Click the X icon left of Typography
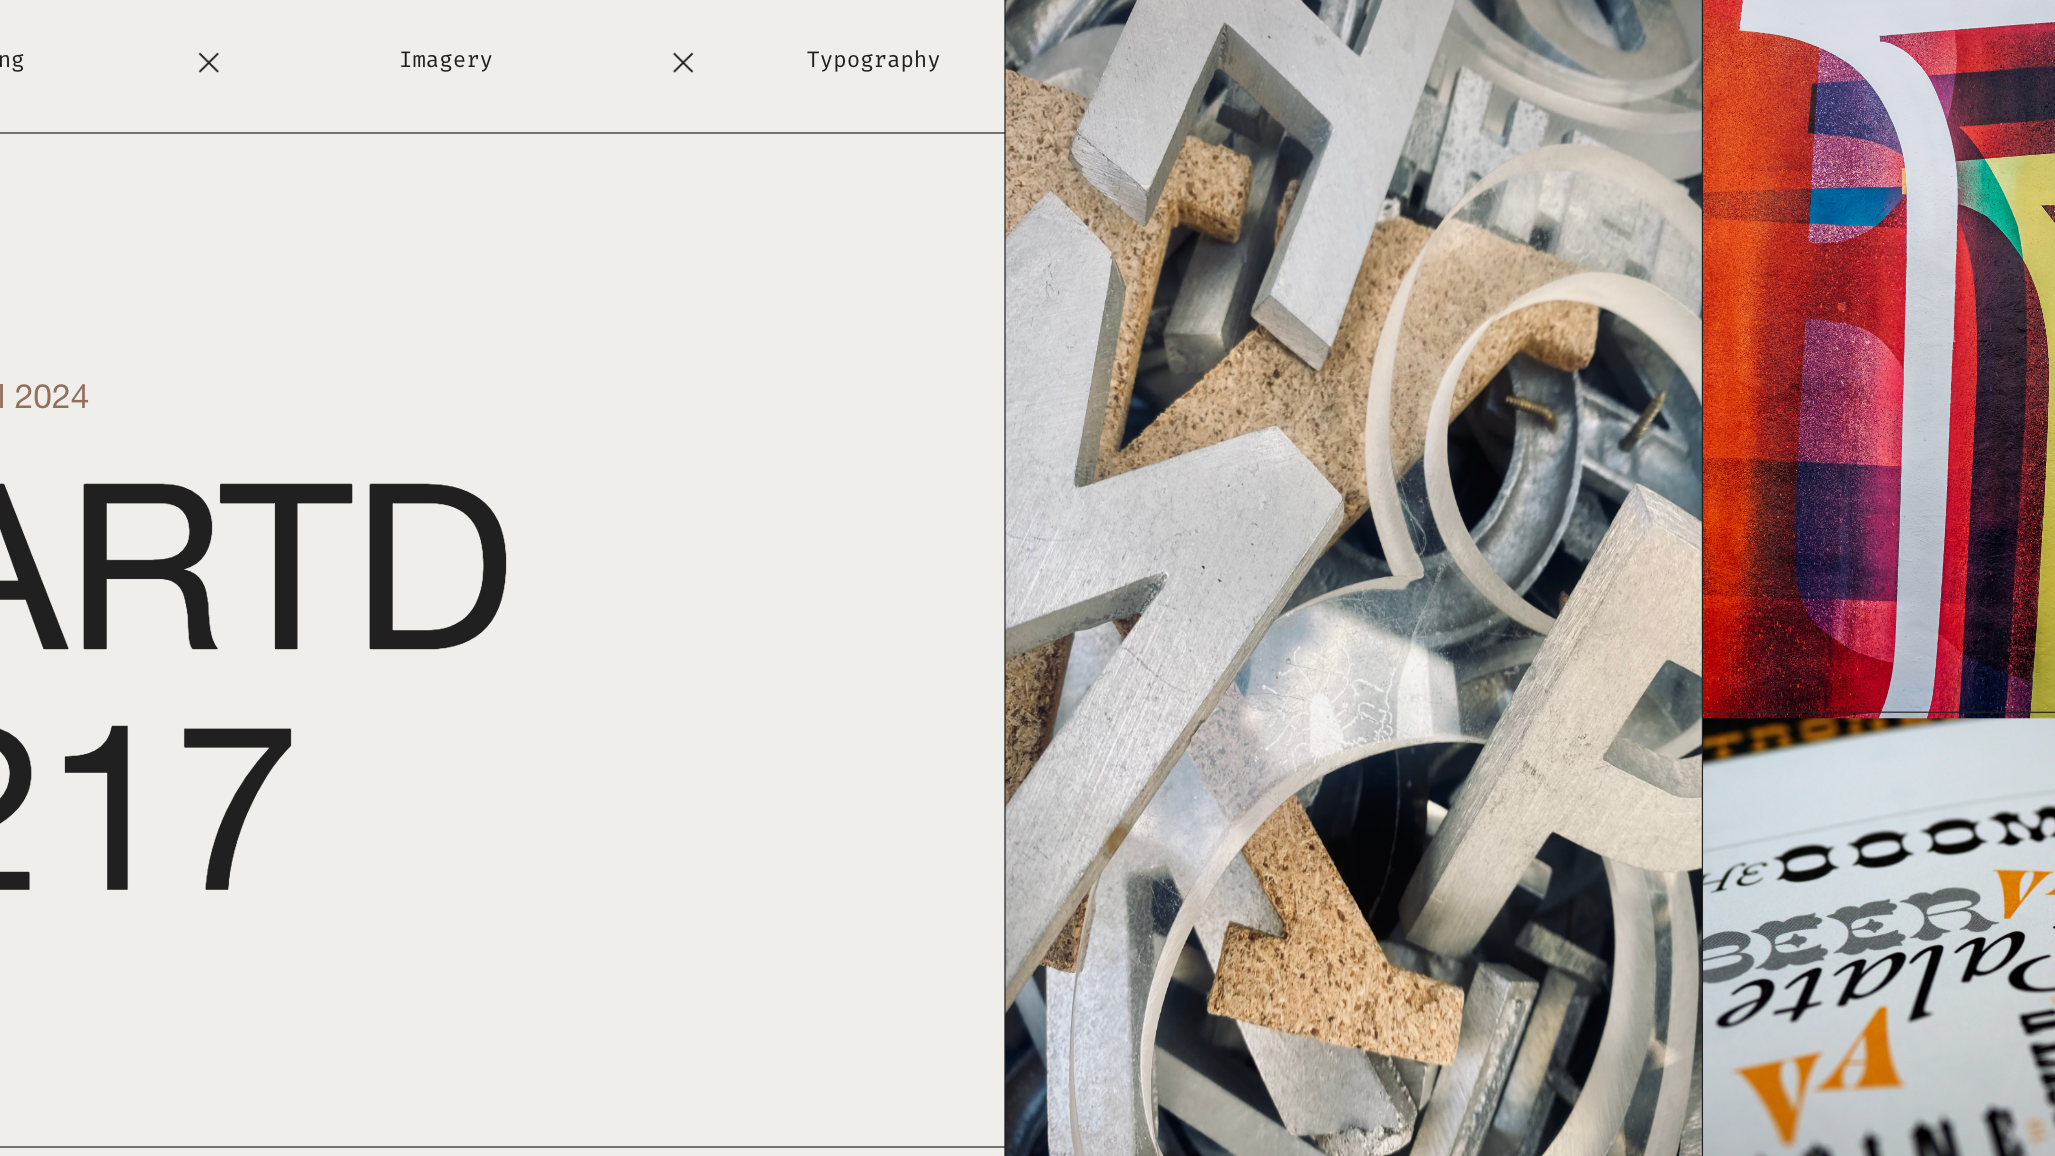The height and width of the screenshot is (1156, 2055). 683,63
